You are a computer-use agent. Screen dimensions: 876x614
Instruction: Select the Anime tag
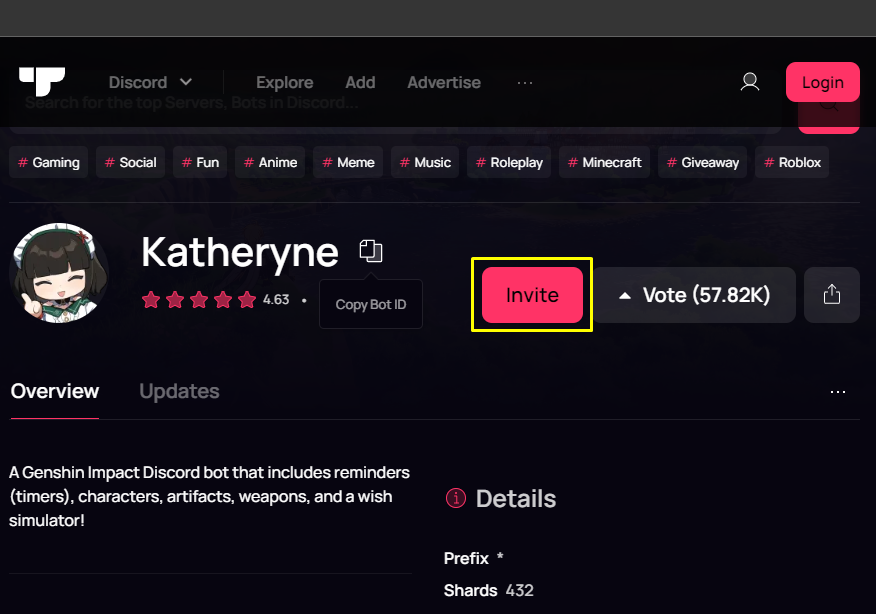click(270, 162)
